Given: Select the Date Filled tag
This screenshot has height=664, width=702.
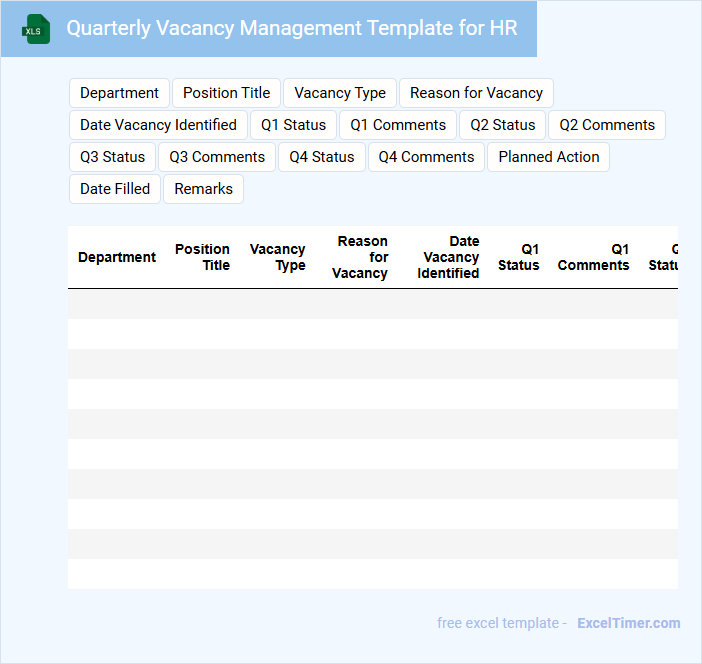Looking at the screenshot, I should [x=115, y=189].
